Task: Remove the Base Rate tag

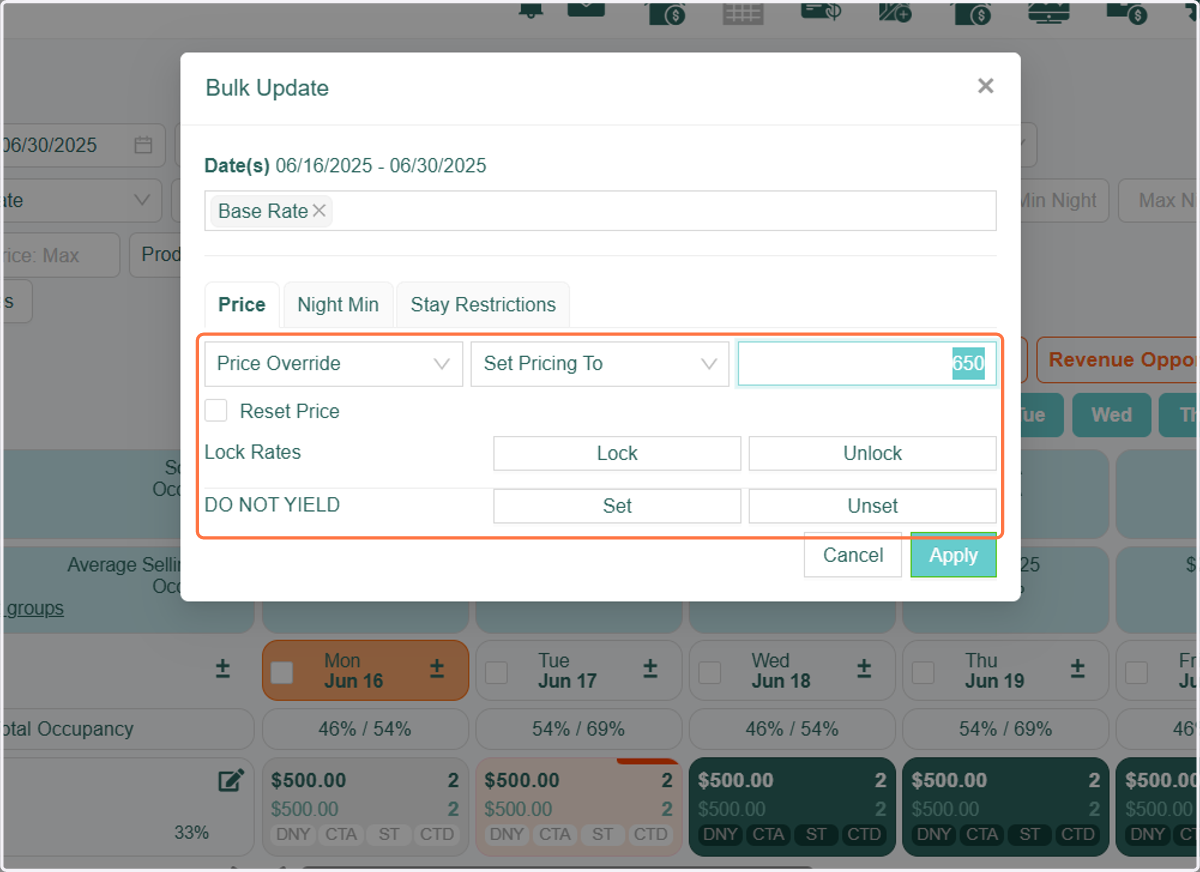Action: [319, 211]
